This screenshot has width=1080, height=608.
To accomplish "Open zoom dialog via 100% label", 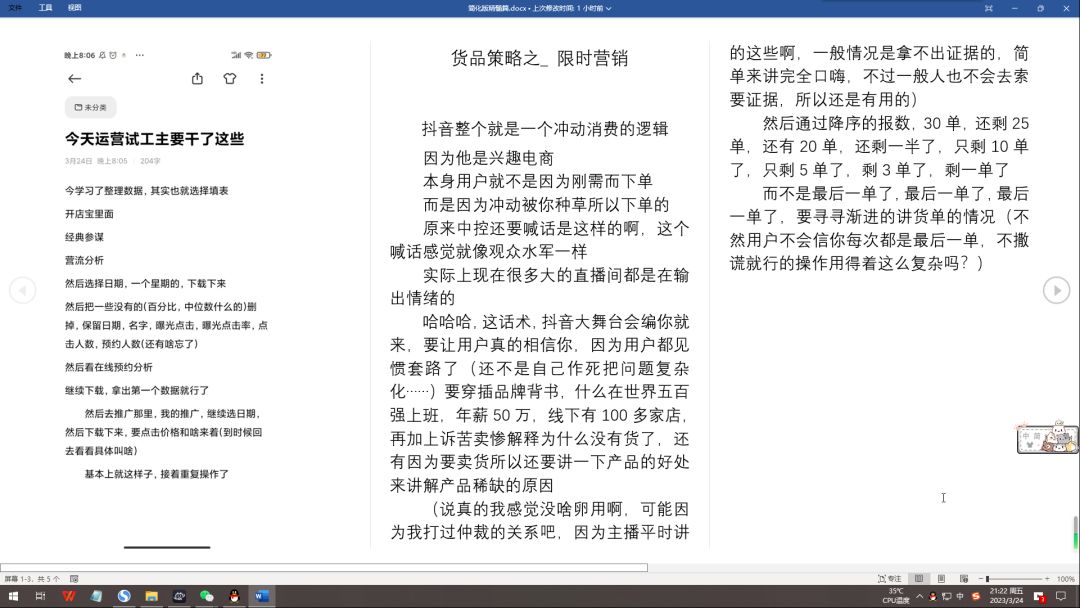I will (x=1066, y=579).
